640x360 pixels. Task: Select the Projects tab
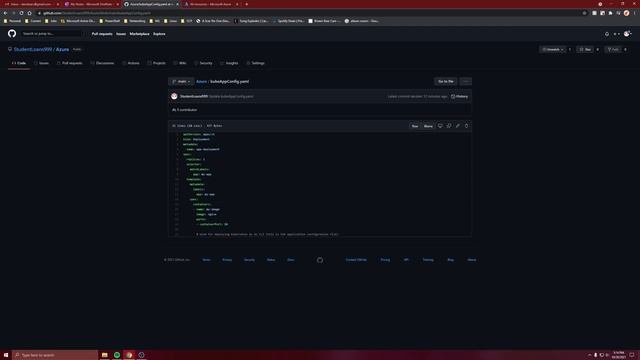tap(157, 63)
